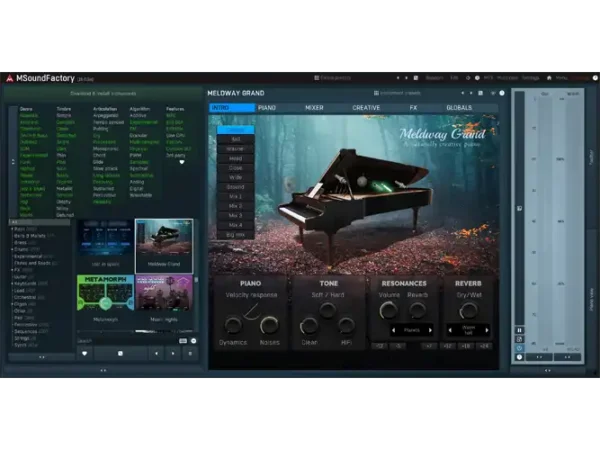Viewport: 600px width, 450px height.
Task: Click keyboard icon beside search field
Action: pyautogui.click(x=183, y=341)
